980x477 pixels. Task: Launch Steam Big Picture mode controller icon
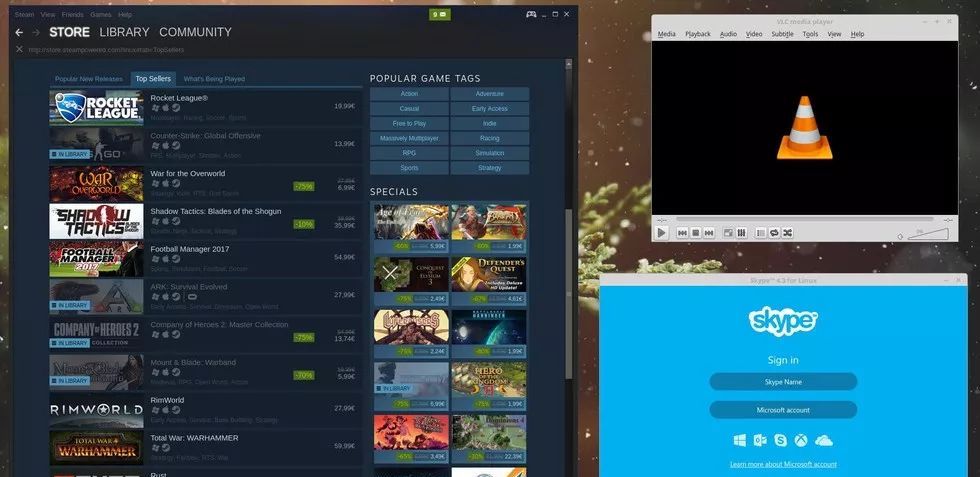[531, 14]
